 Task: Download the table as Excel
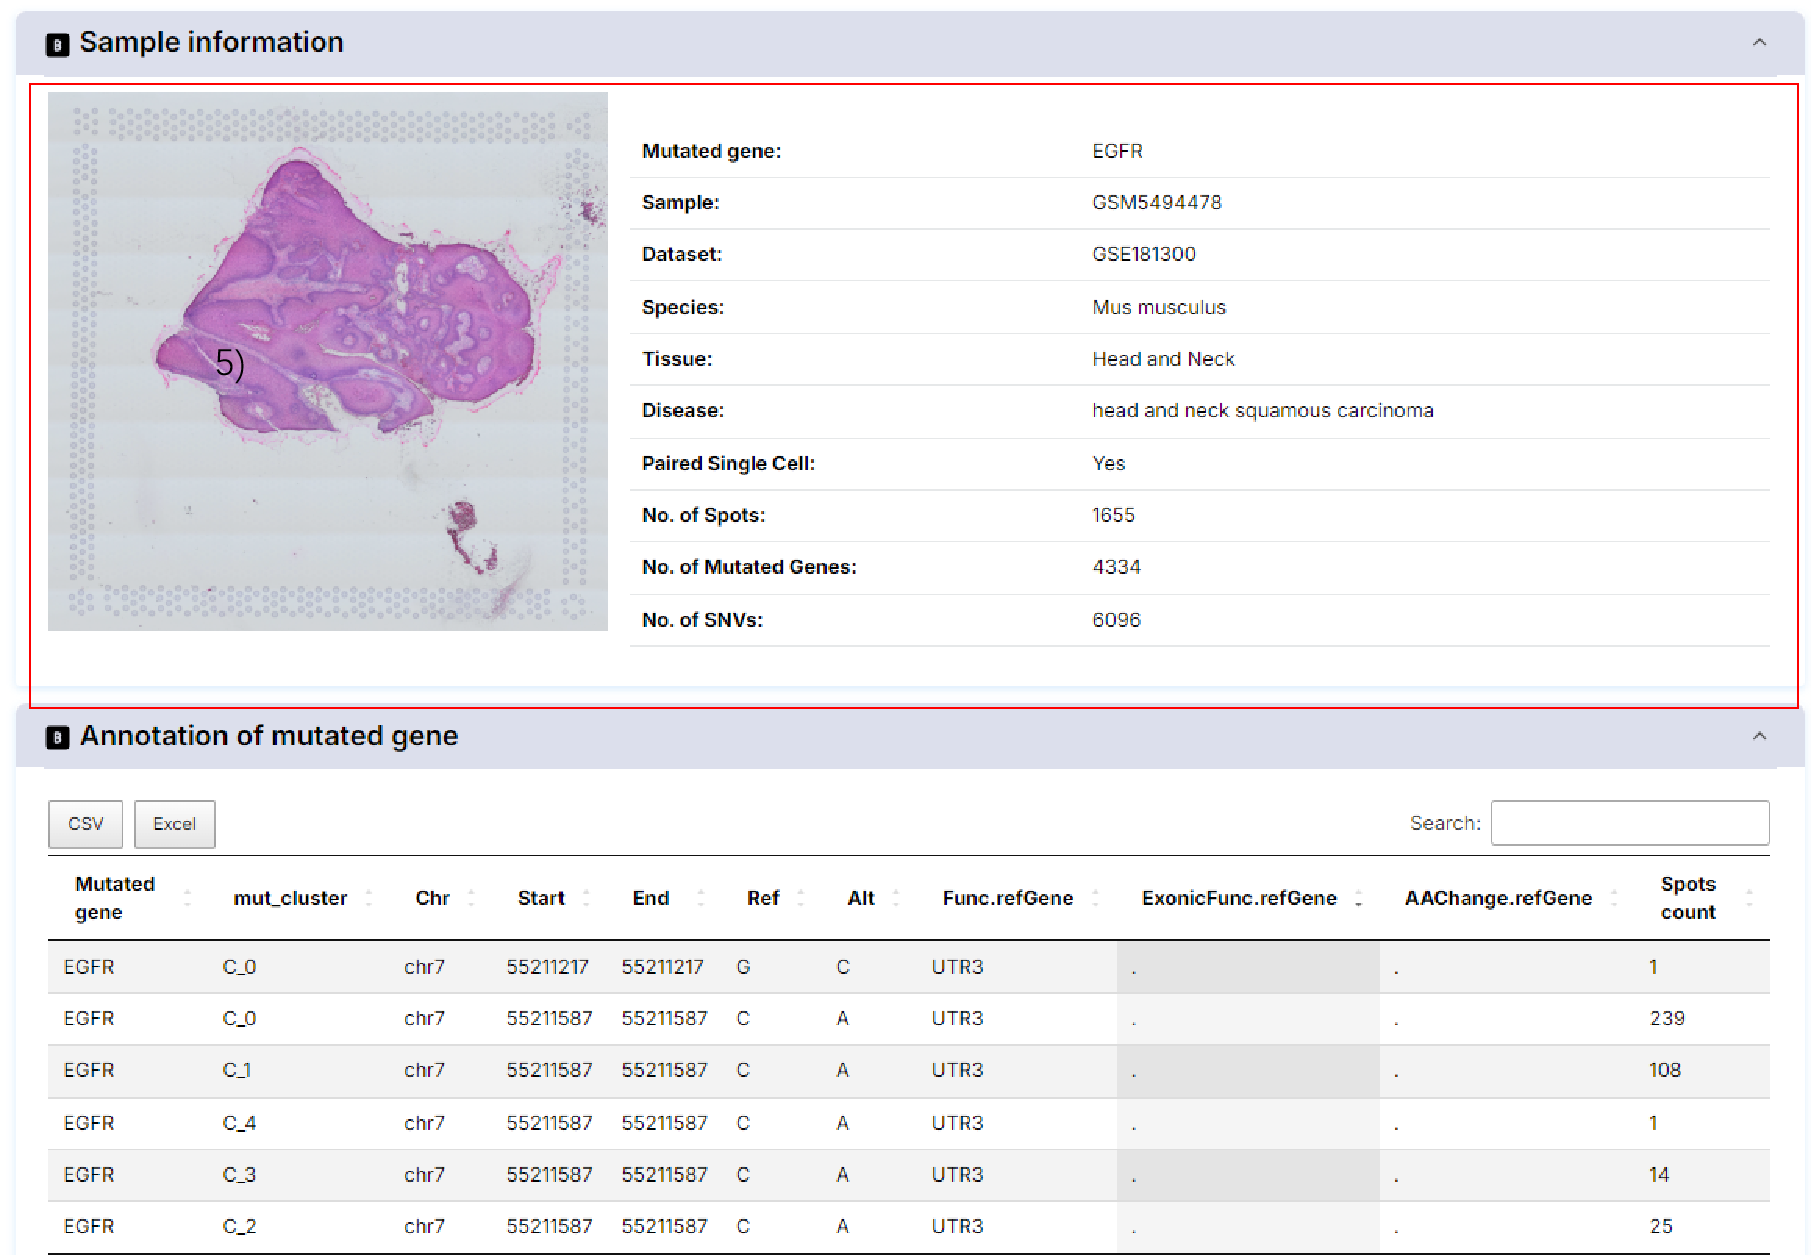click(x=174, y=824)
